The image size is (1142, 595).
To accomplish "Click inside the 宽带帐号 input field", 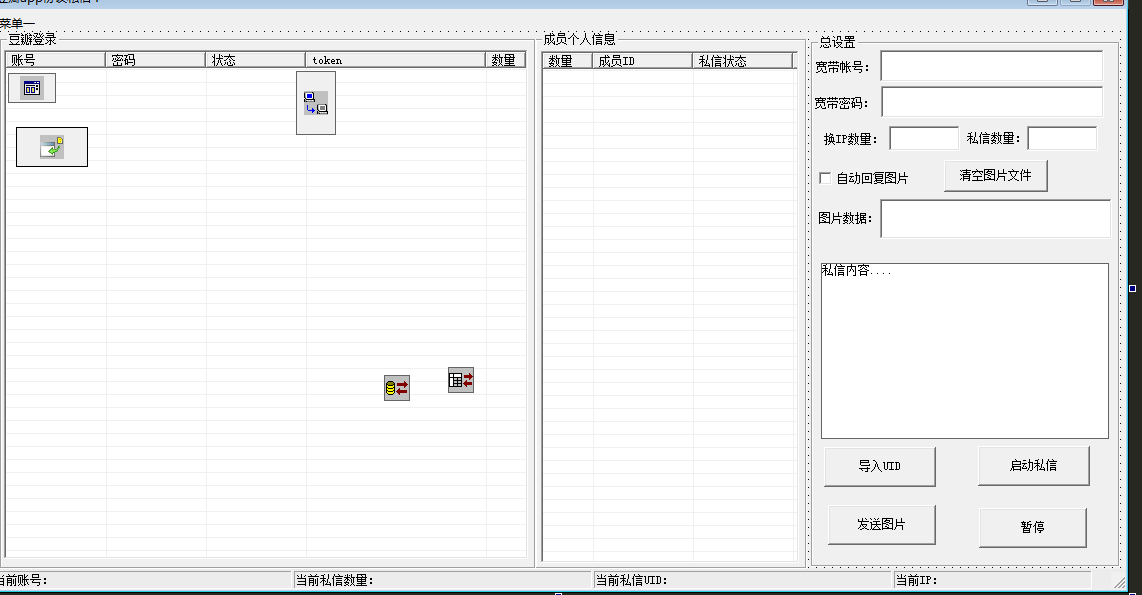I will (992, 66).
